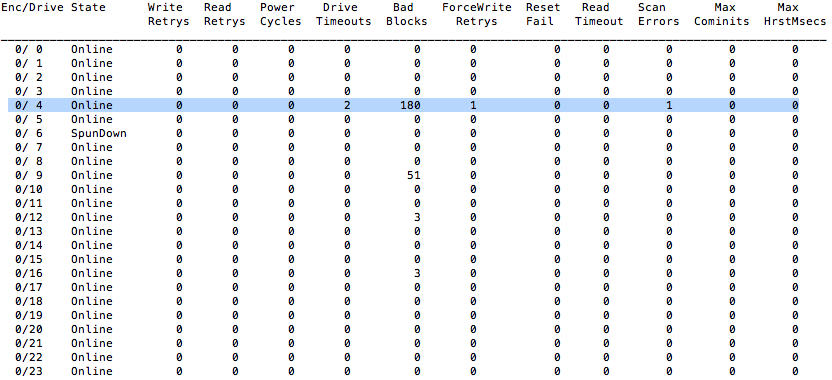Click ForceWrite Retrys value '1' for drive 0/4
The width and height of the screenshot is (832, 380).
point(473,105)
